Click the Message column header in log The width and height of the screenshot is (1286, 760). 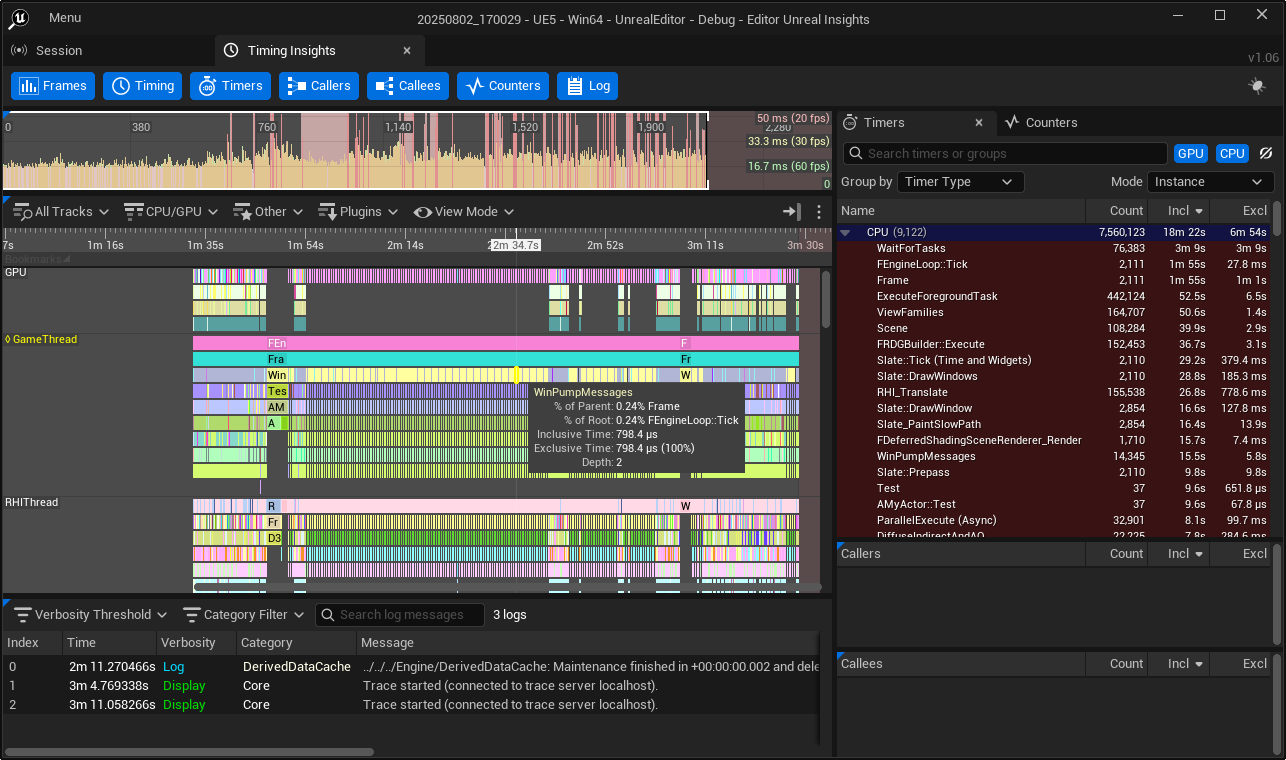[587, 643]
